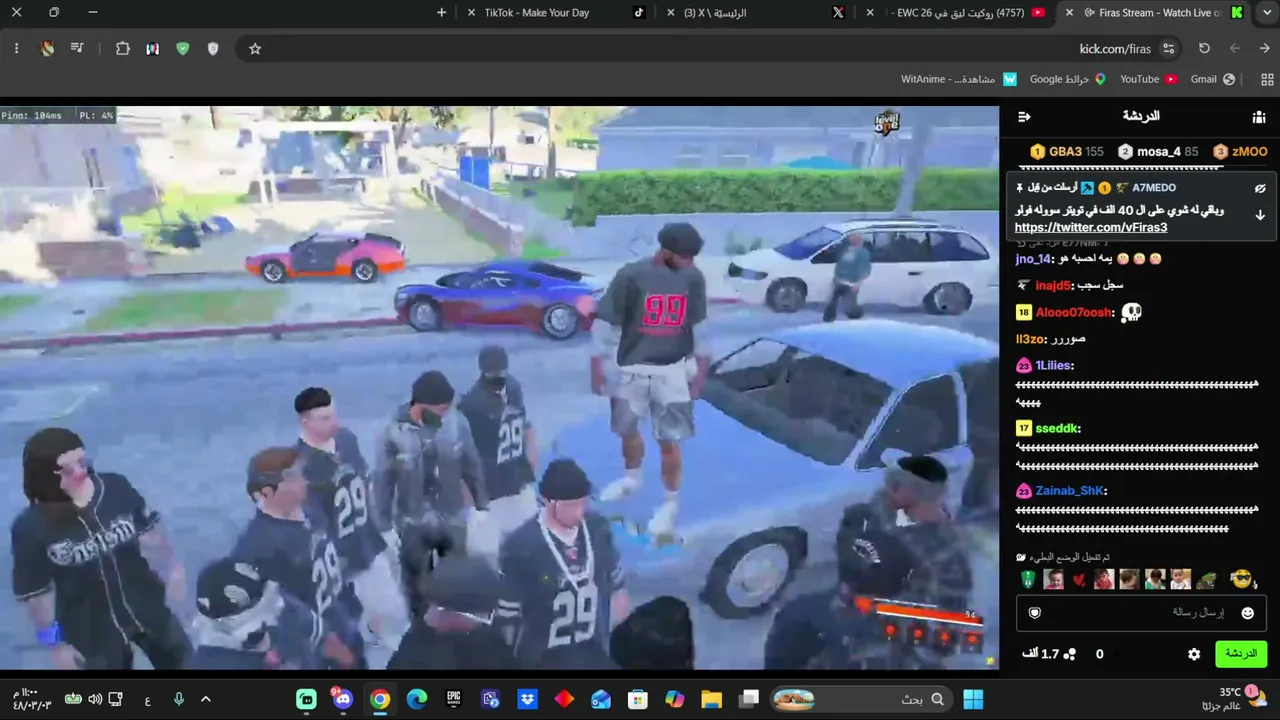Toggle the microphone icon in system tray

(x=178, y=699)
